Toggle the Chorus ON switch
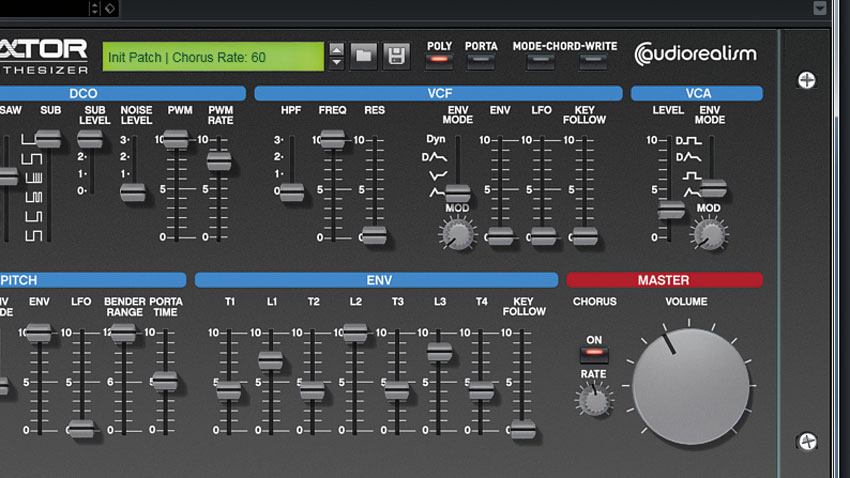Viewport: 850px width, 478px height. click(594, 353)
